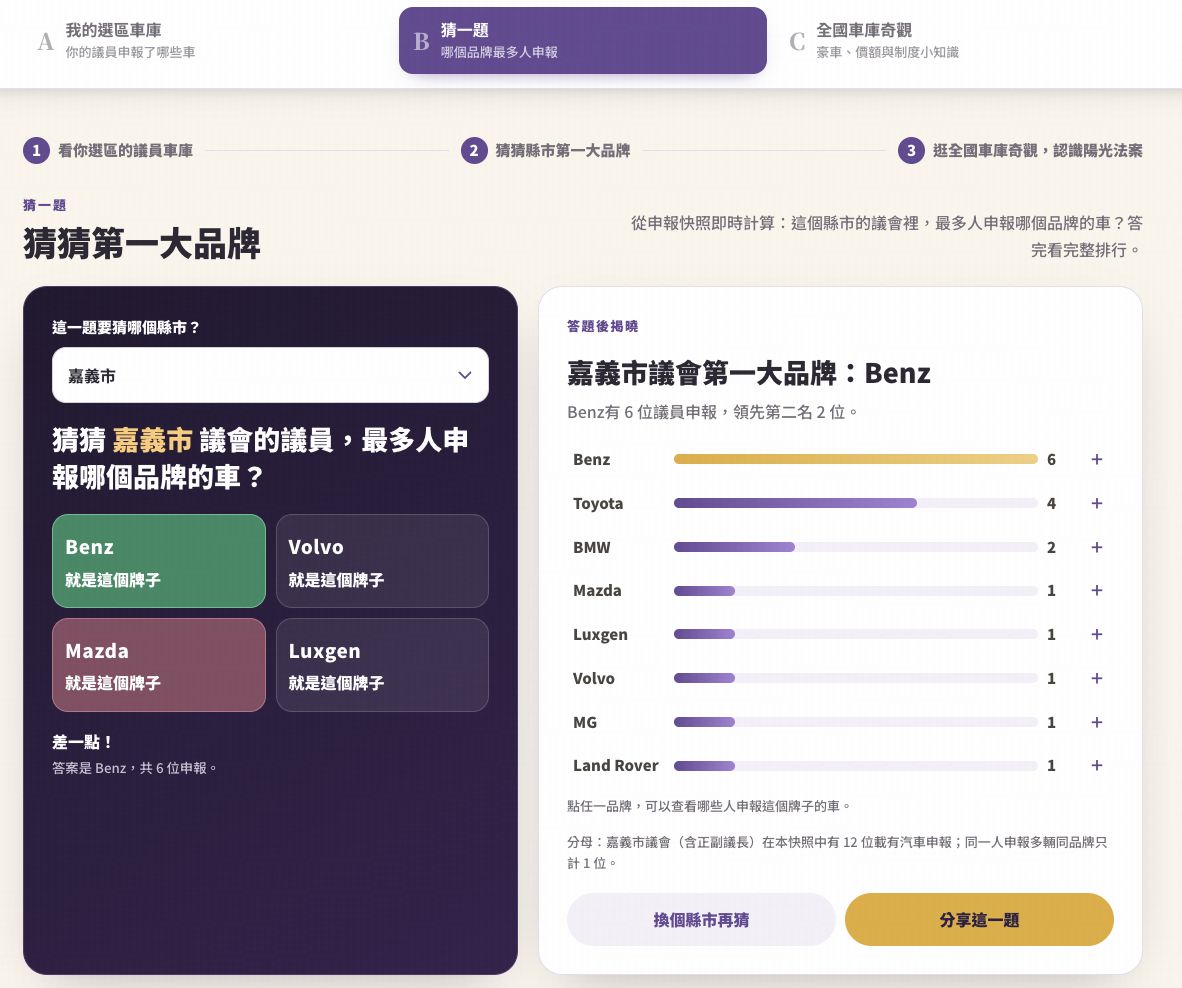Click the Toyota count value 4
This screenshot has height=988, width=1182.
click(x=1051, y=503)
